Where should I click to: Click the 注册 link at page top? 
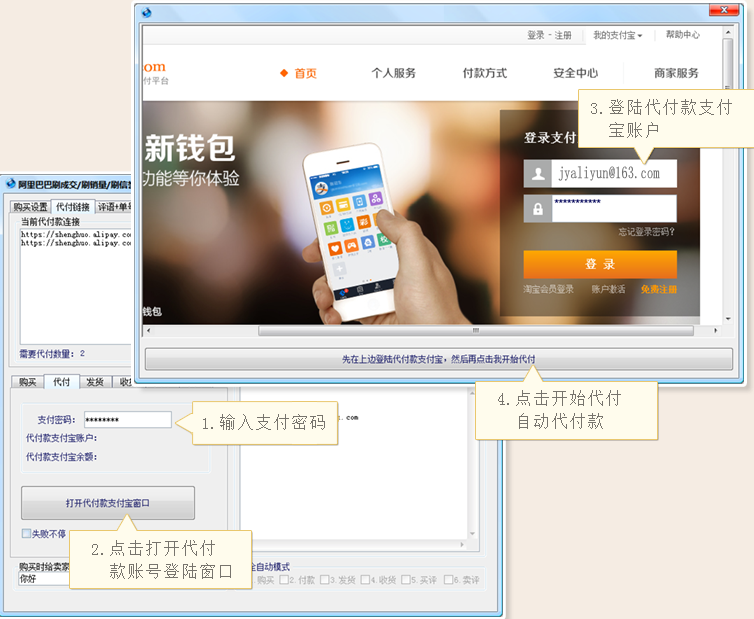tap(563, 35)
